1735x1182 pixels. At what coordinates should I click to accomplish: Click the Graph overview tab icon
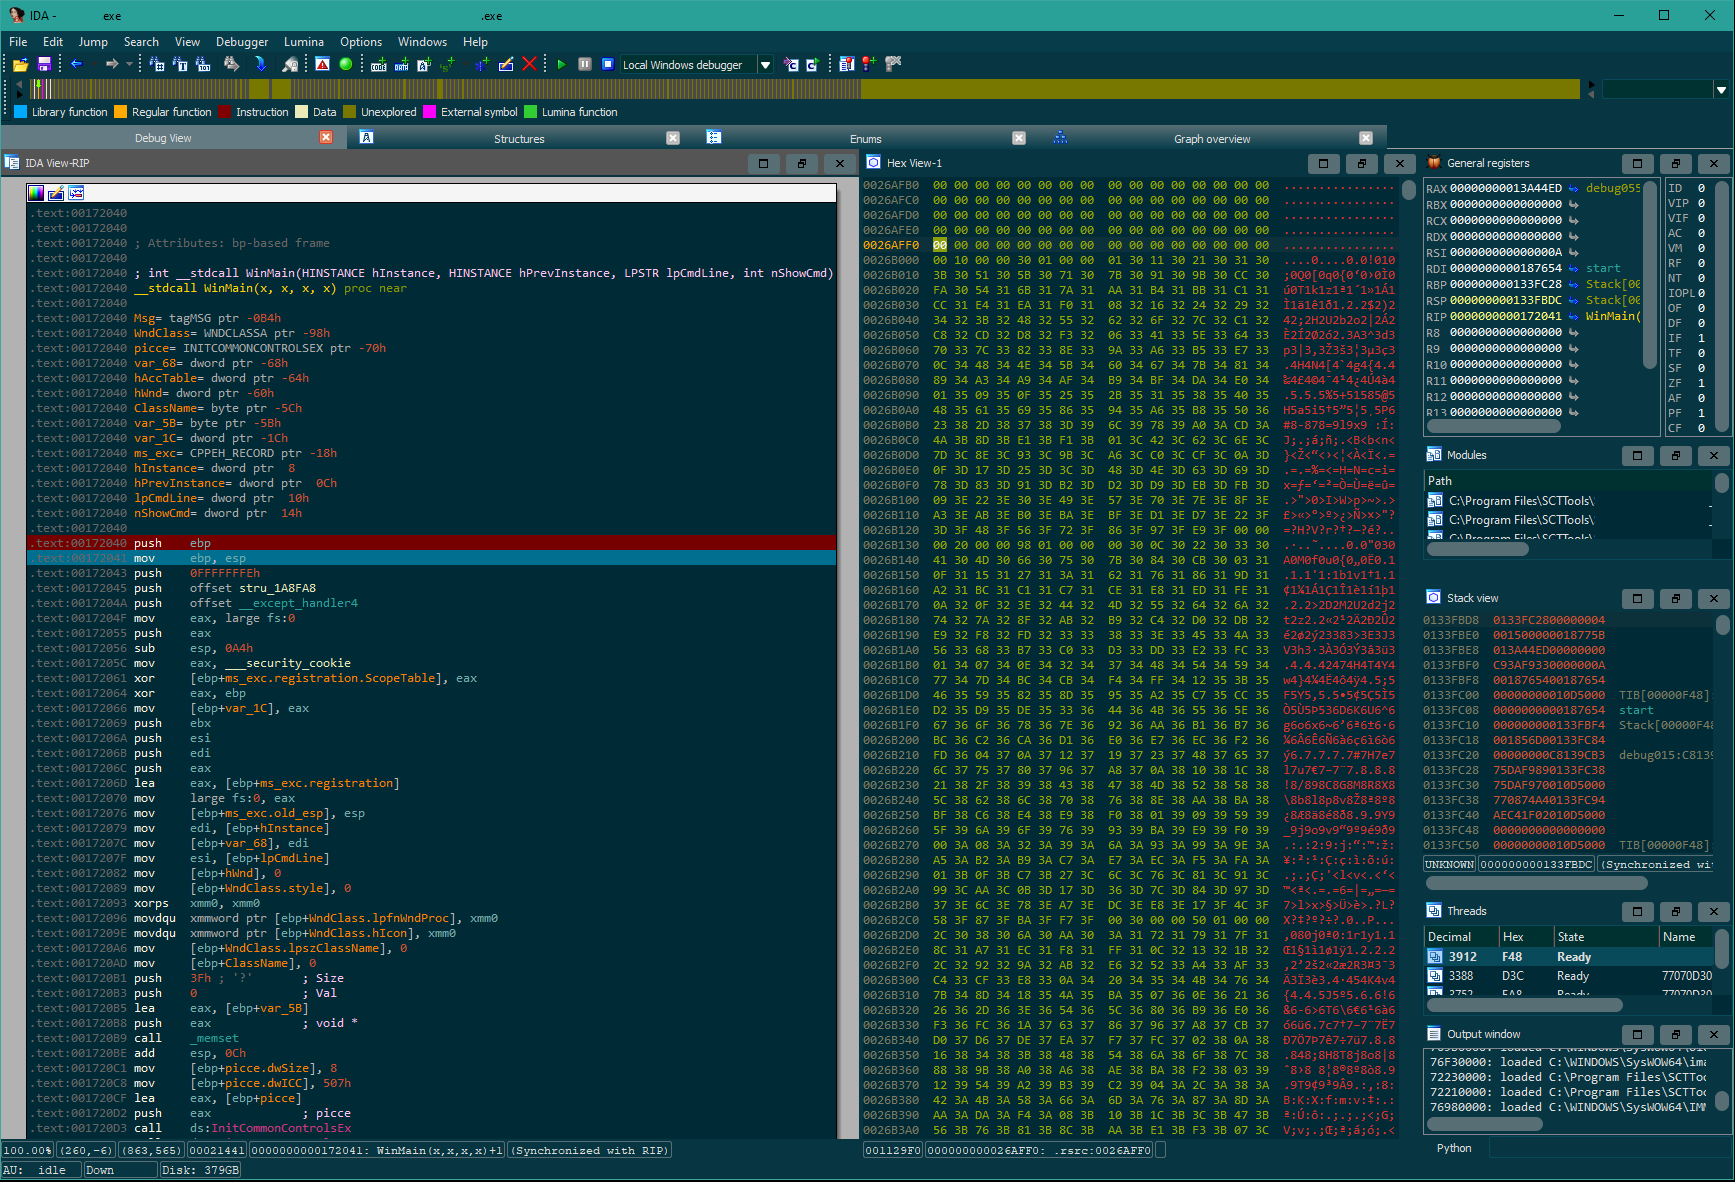[1061, 138]
